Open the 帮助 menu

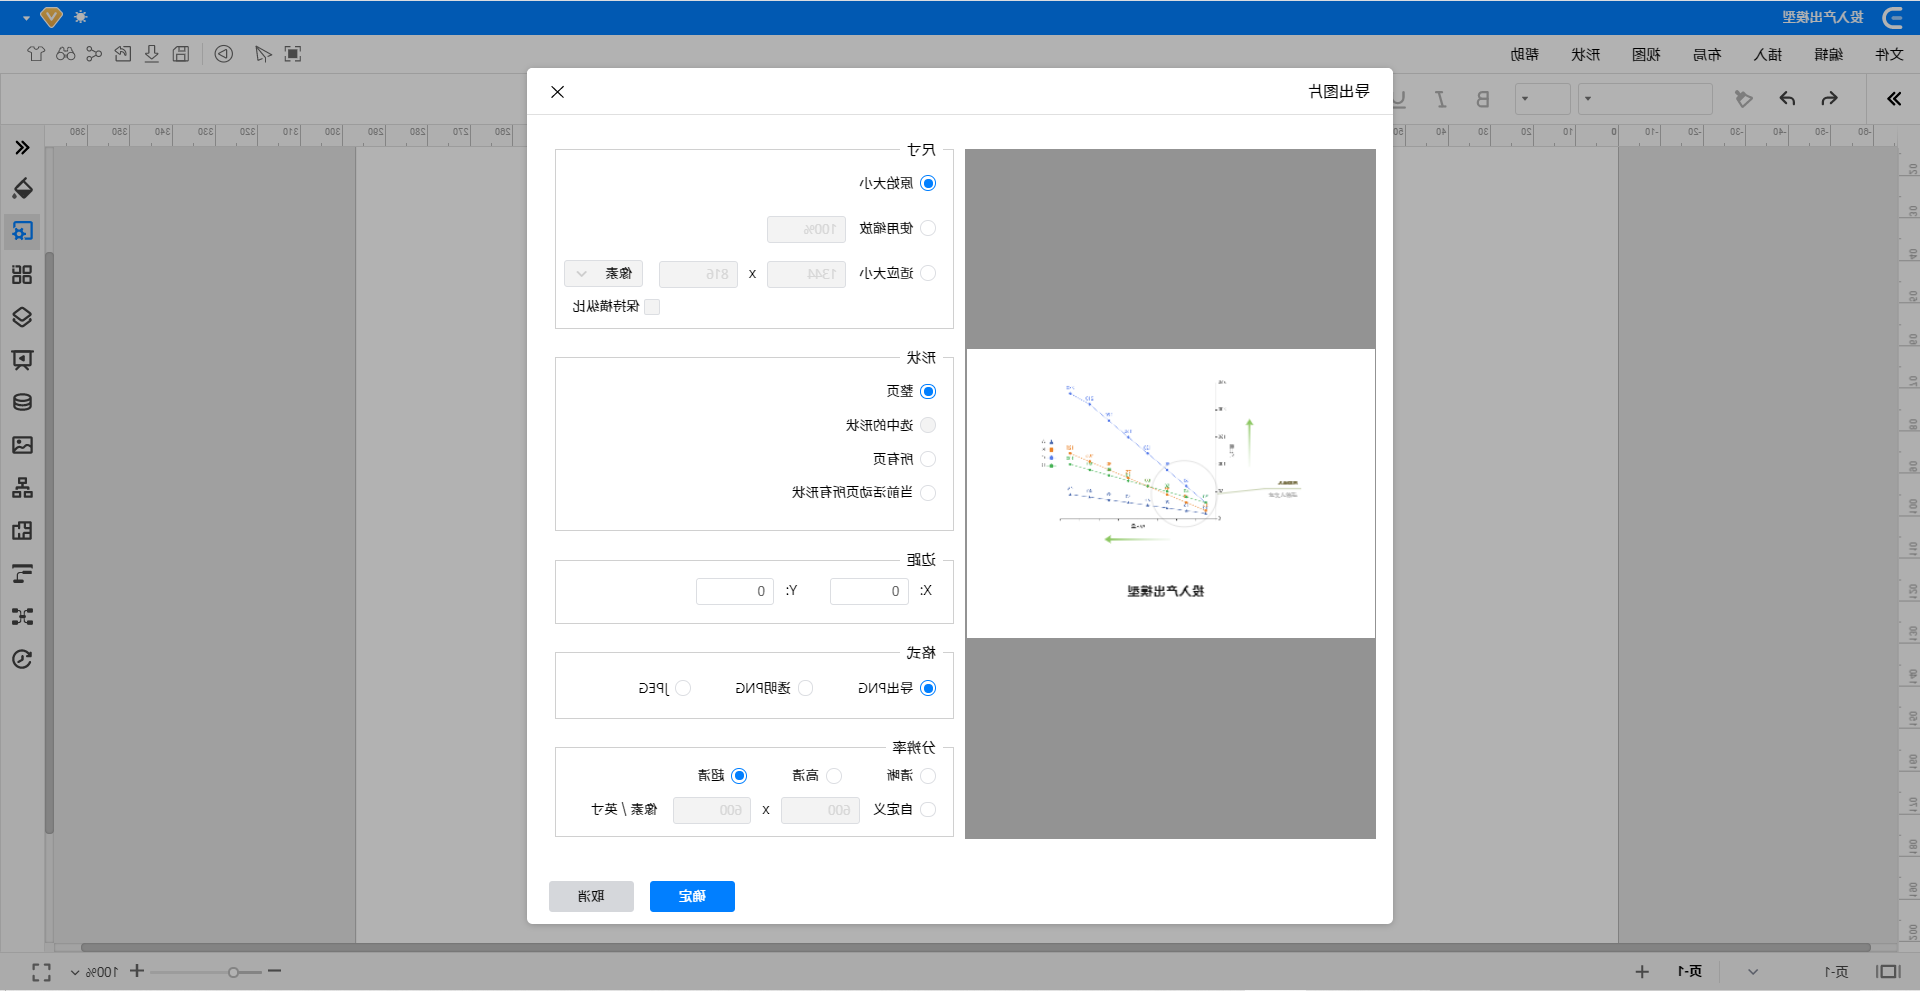click(1524, 54)
